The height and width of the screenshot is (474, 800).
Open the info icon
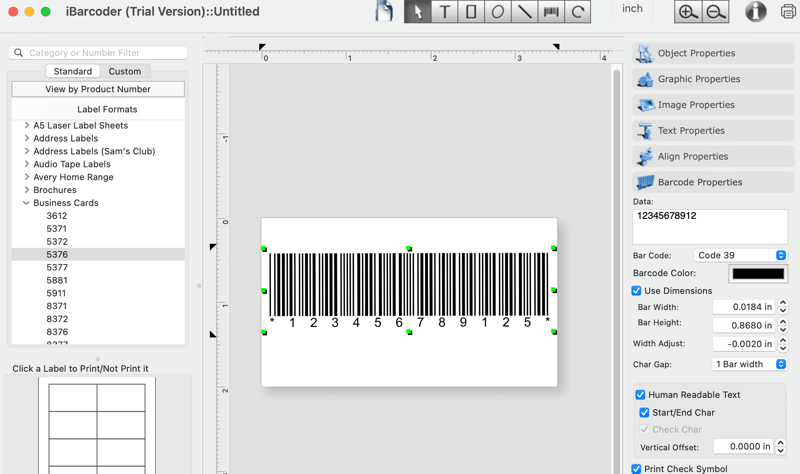point(756,11)
